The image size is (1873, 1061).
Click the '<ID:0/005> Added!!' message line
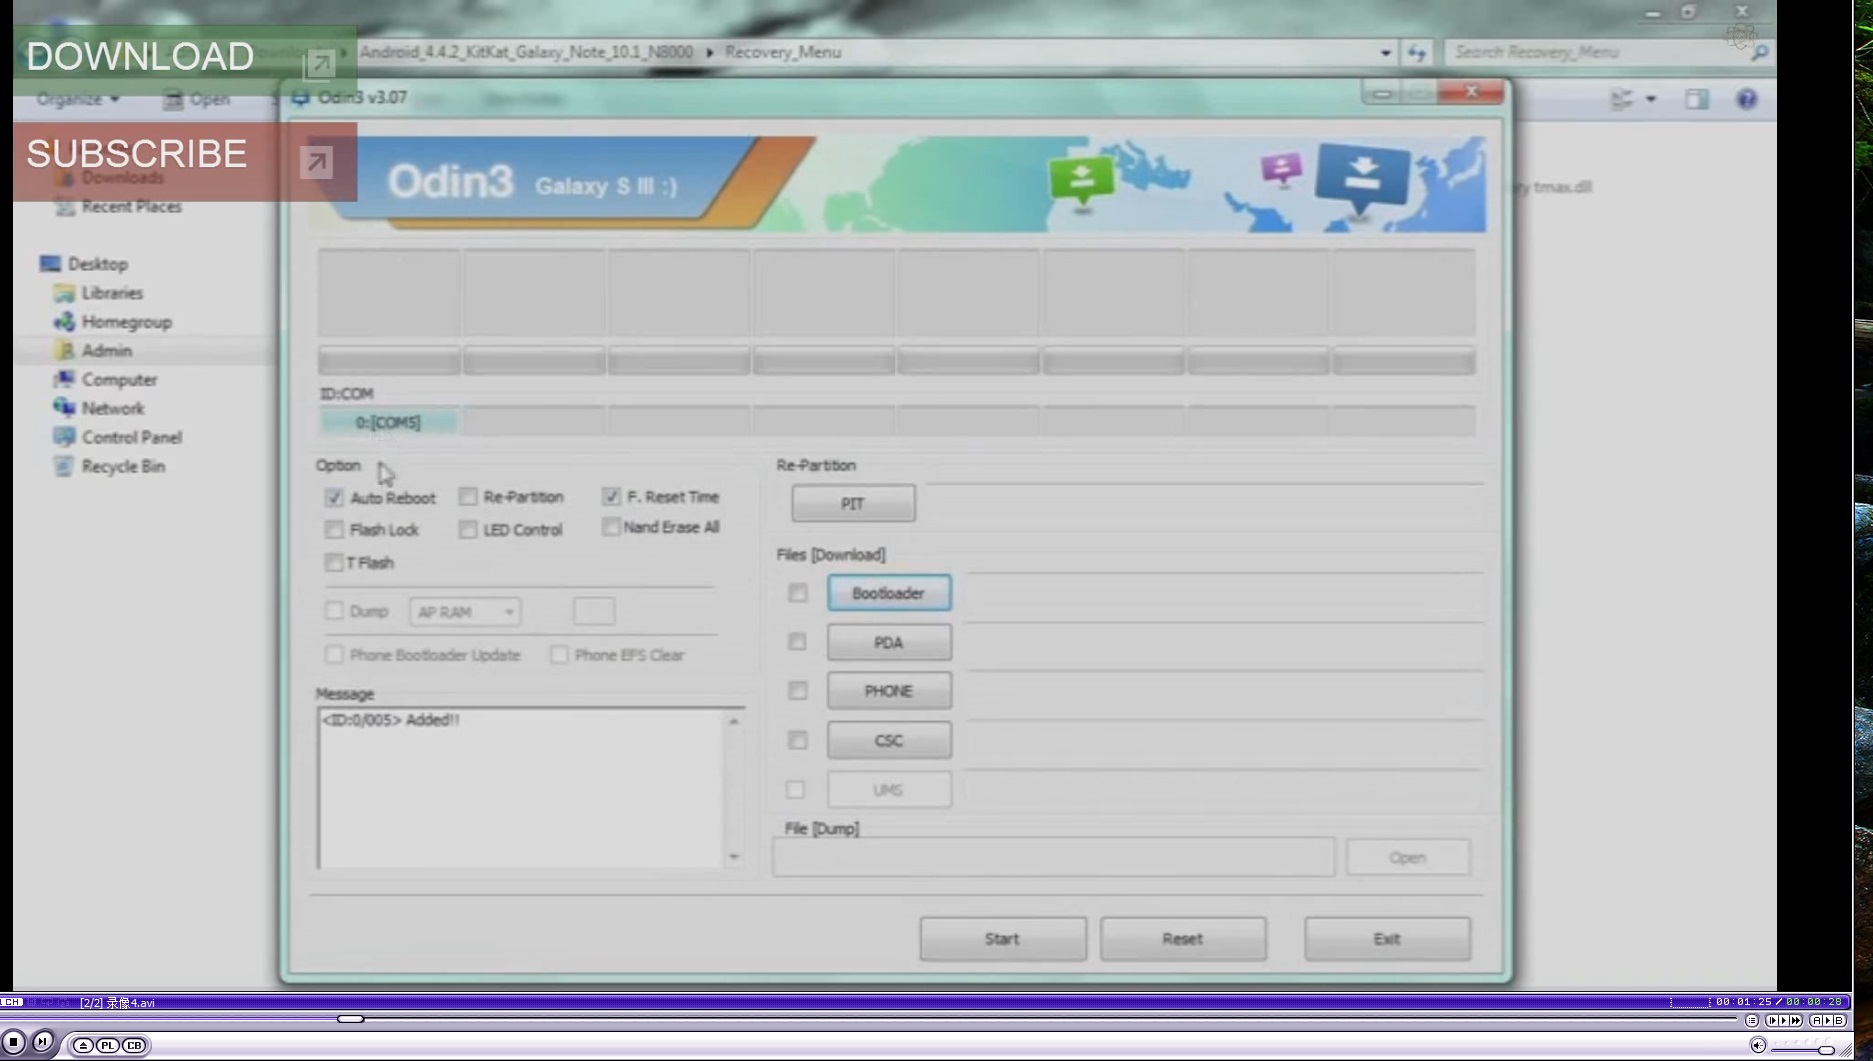coord(391,720)
